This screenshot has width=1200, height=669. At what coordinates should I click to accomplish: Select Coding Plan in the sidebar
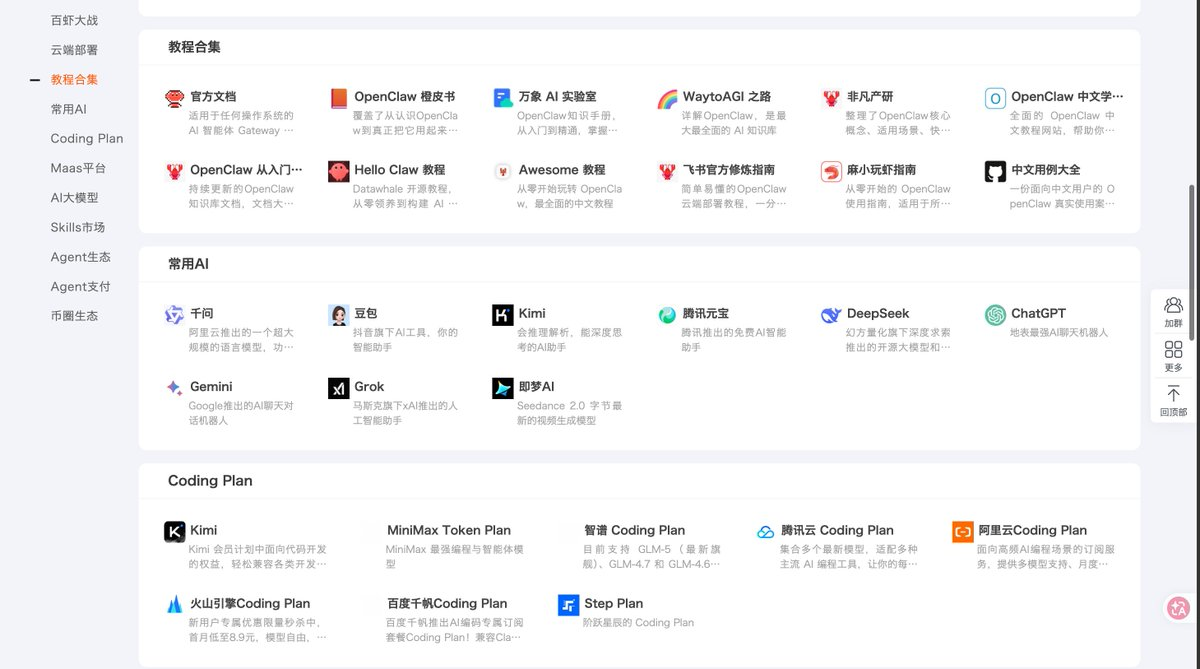[x=87, y=138]
